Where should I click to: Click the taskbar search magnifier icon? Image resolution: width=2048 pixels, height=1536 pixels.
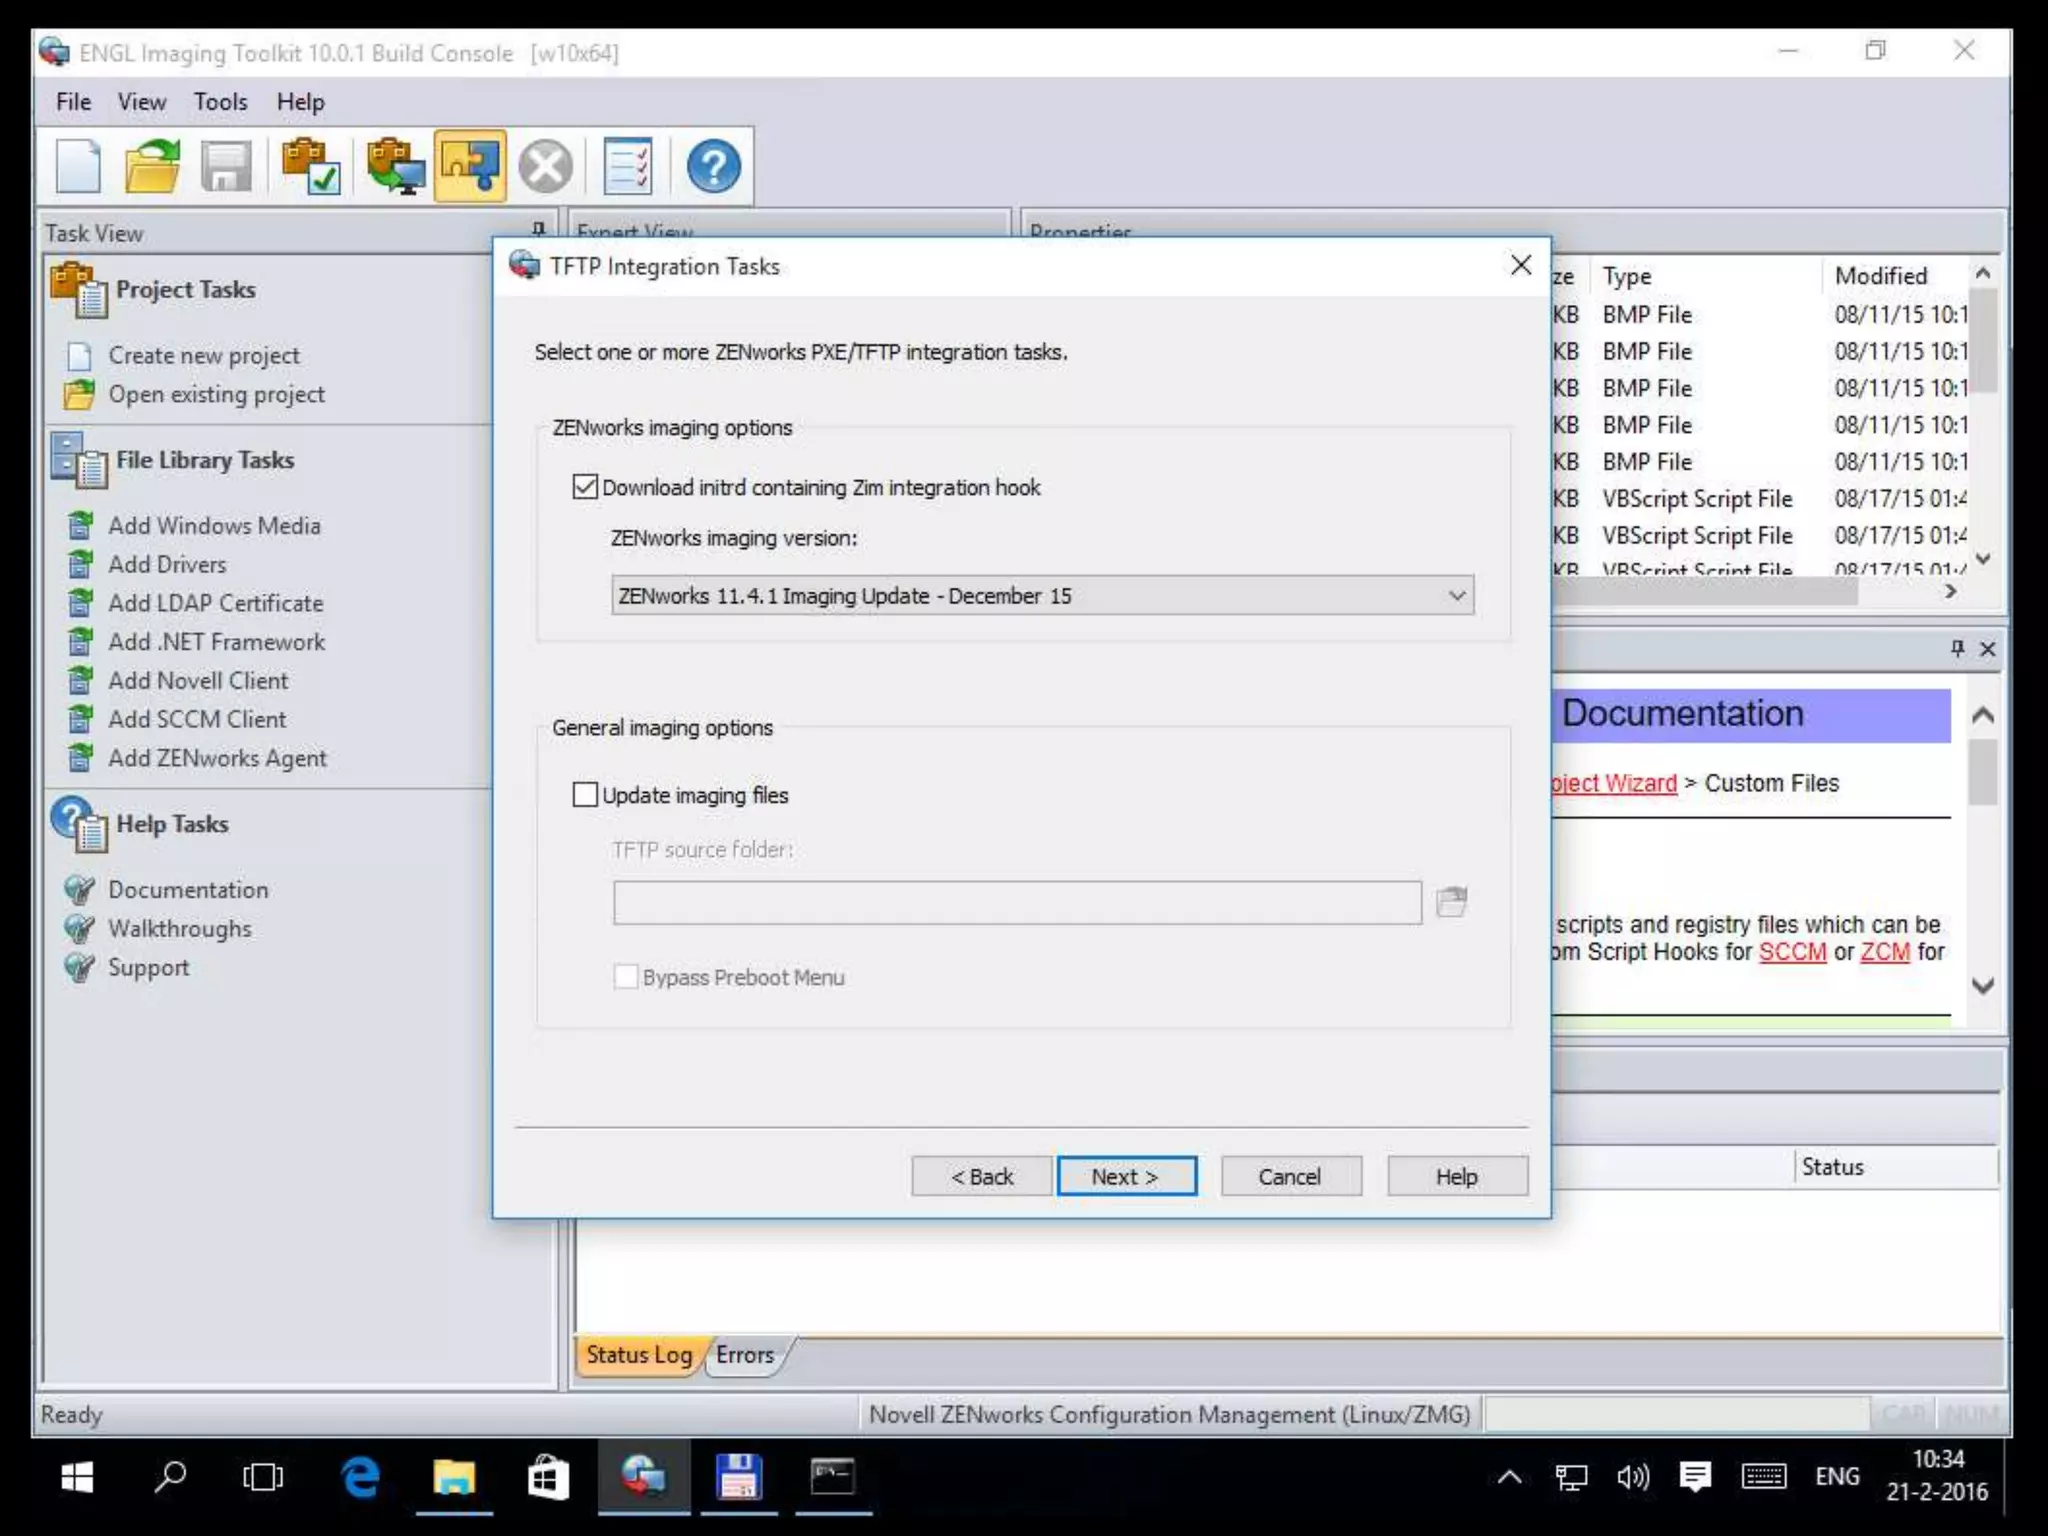pos(170,1477)
